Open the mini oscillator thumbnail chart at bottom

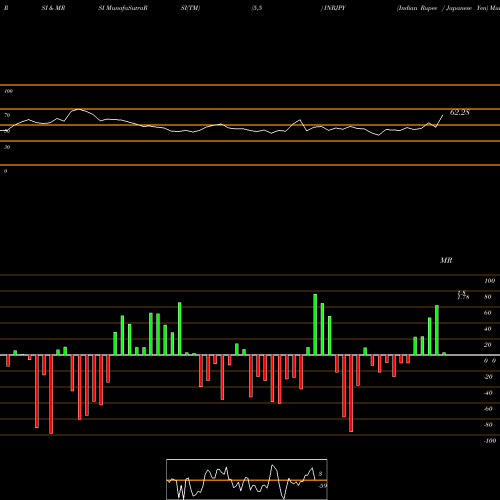247,479
